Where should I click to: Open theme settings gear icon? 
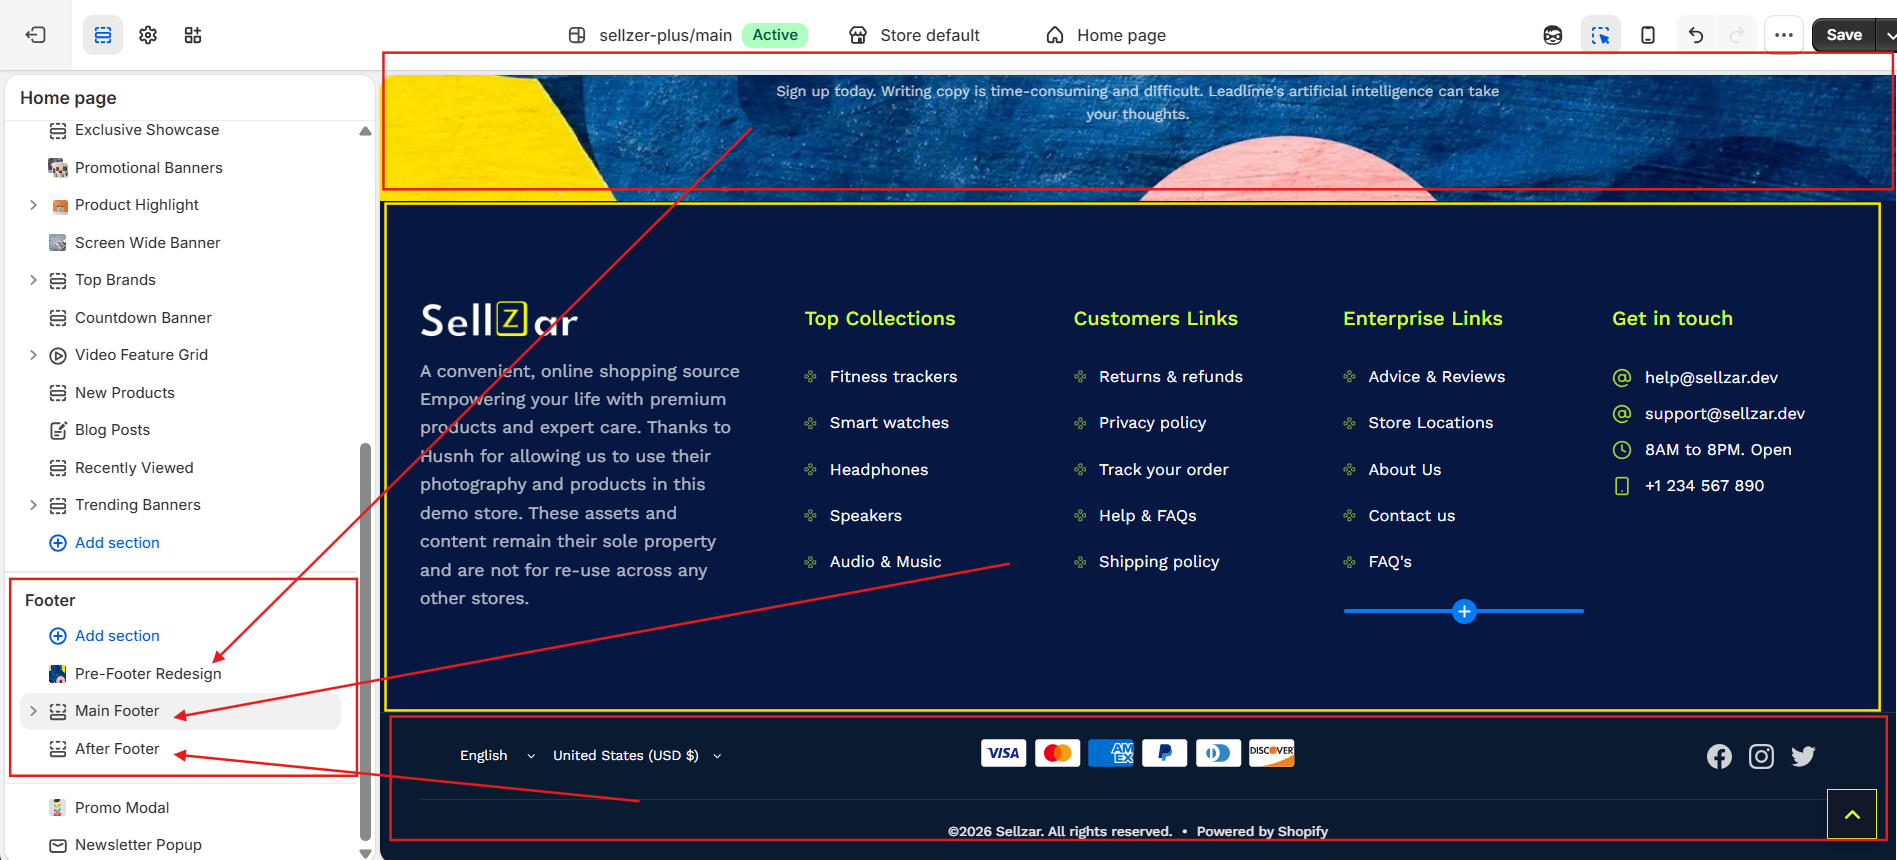pos(148,35)
